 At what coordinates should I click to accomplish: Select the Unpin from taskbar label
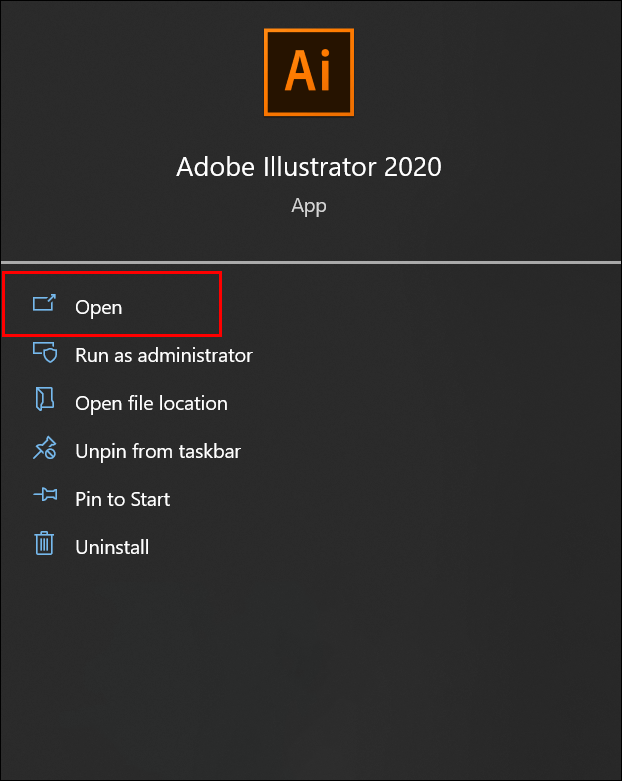click(158, 451)
